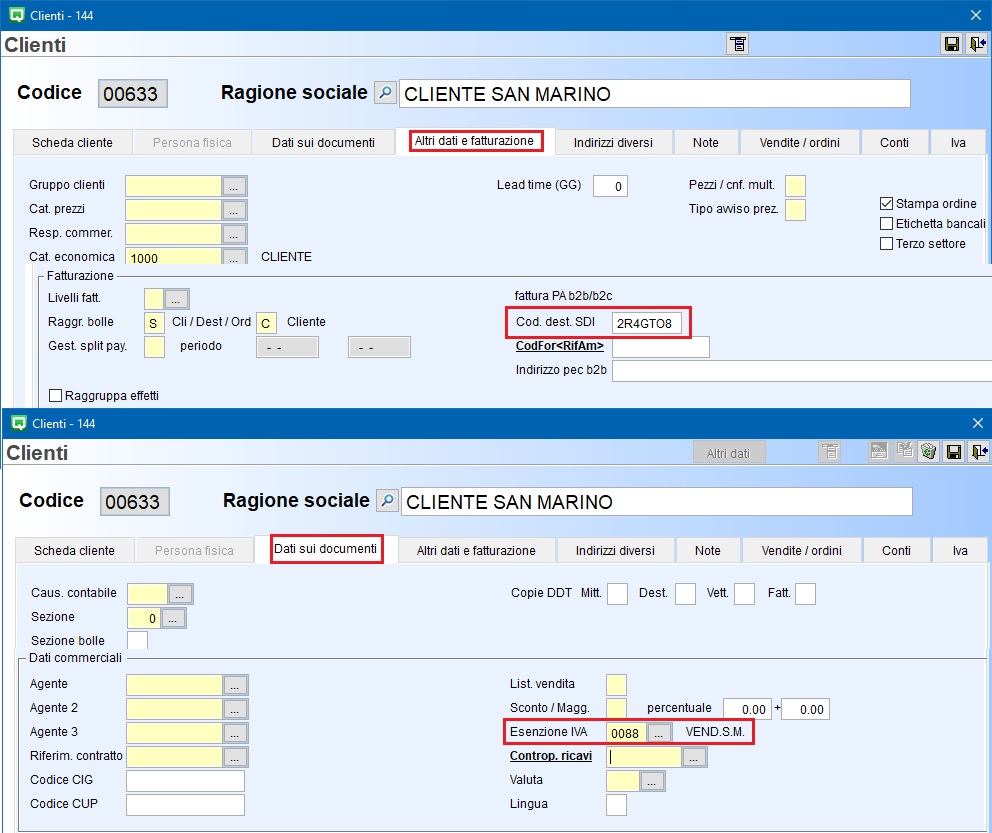This screenshot has height=833, width=992.
Task: Click the save floppy icon in lower Clienti window
Action: click(954, 452)
